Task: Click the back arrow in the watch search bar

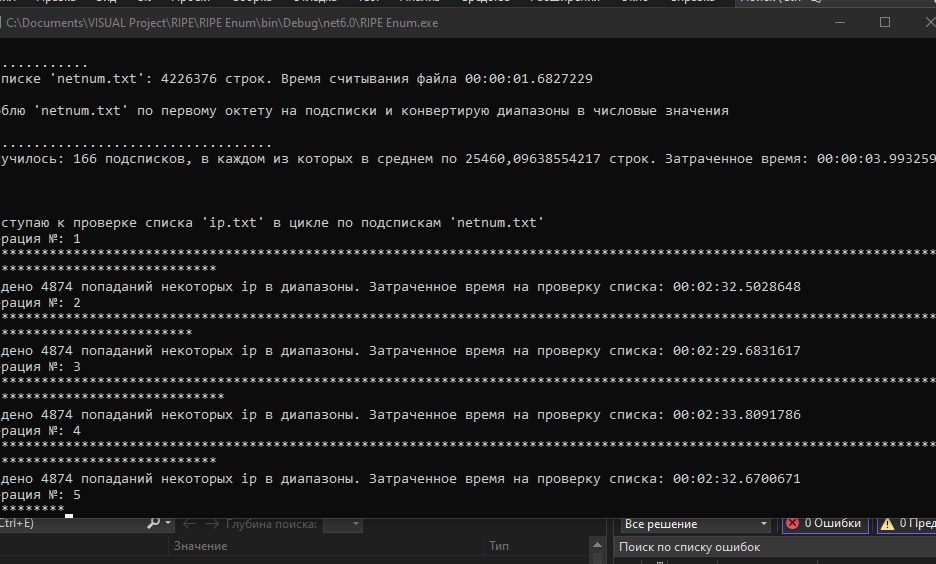Action: point(189,524)
